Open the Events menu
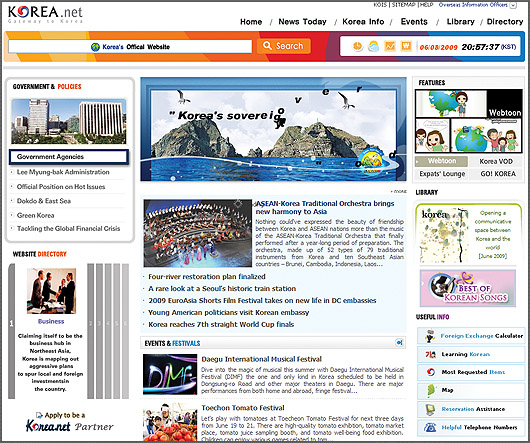 coord(414,22)
